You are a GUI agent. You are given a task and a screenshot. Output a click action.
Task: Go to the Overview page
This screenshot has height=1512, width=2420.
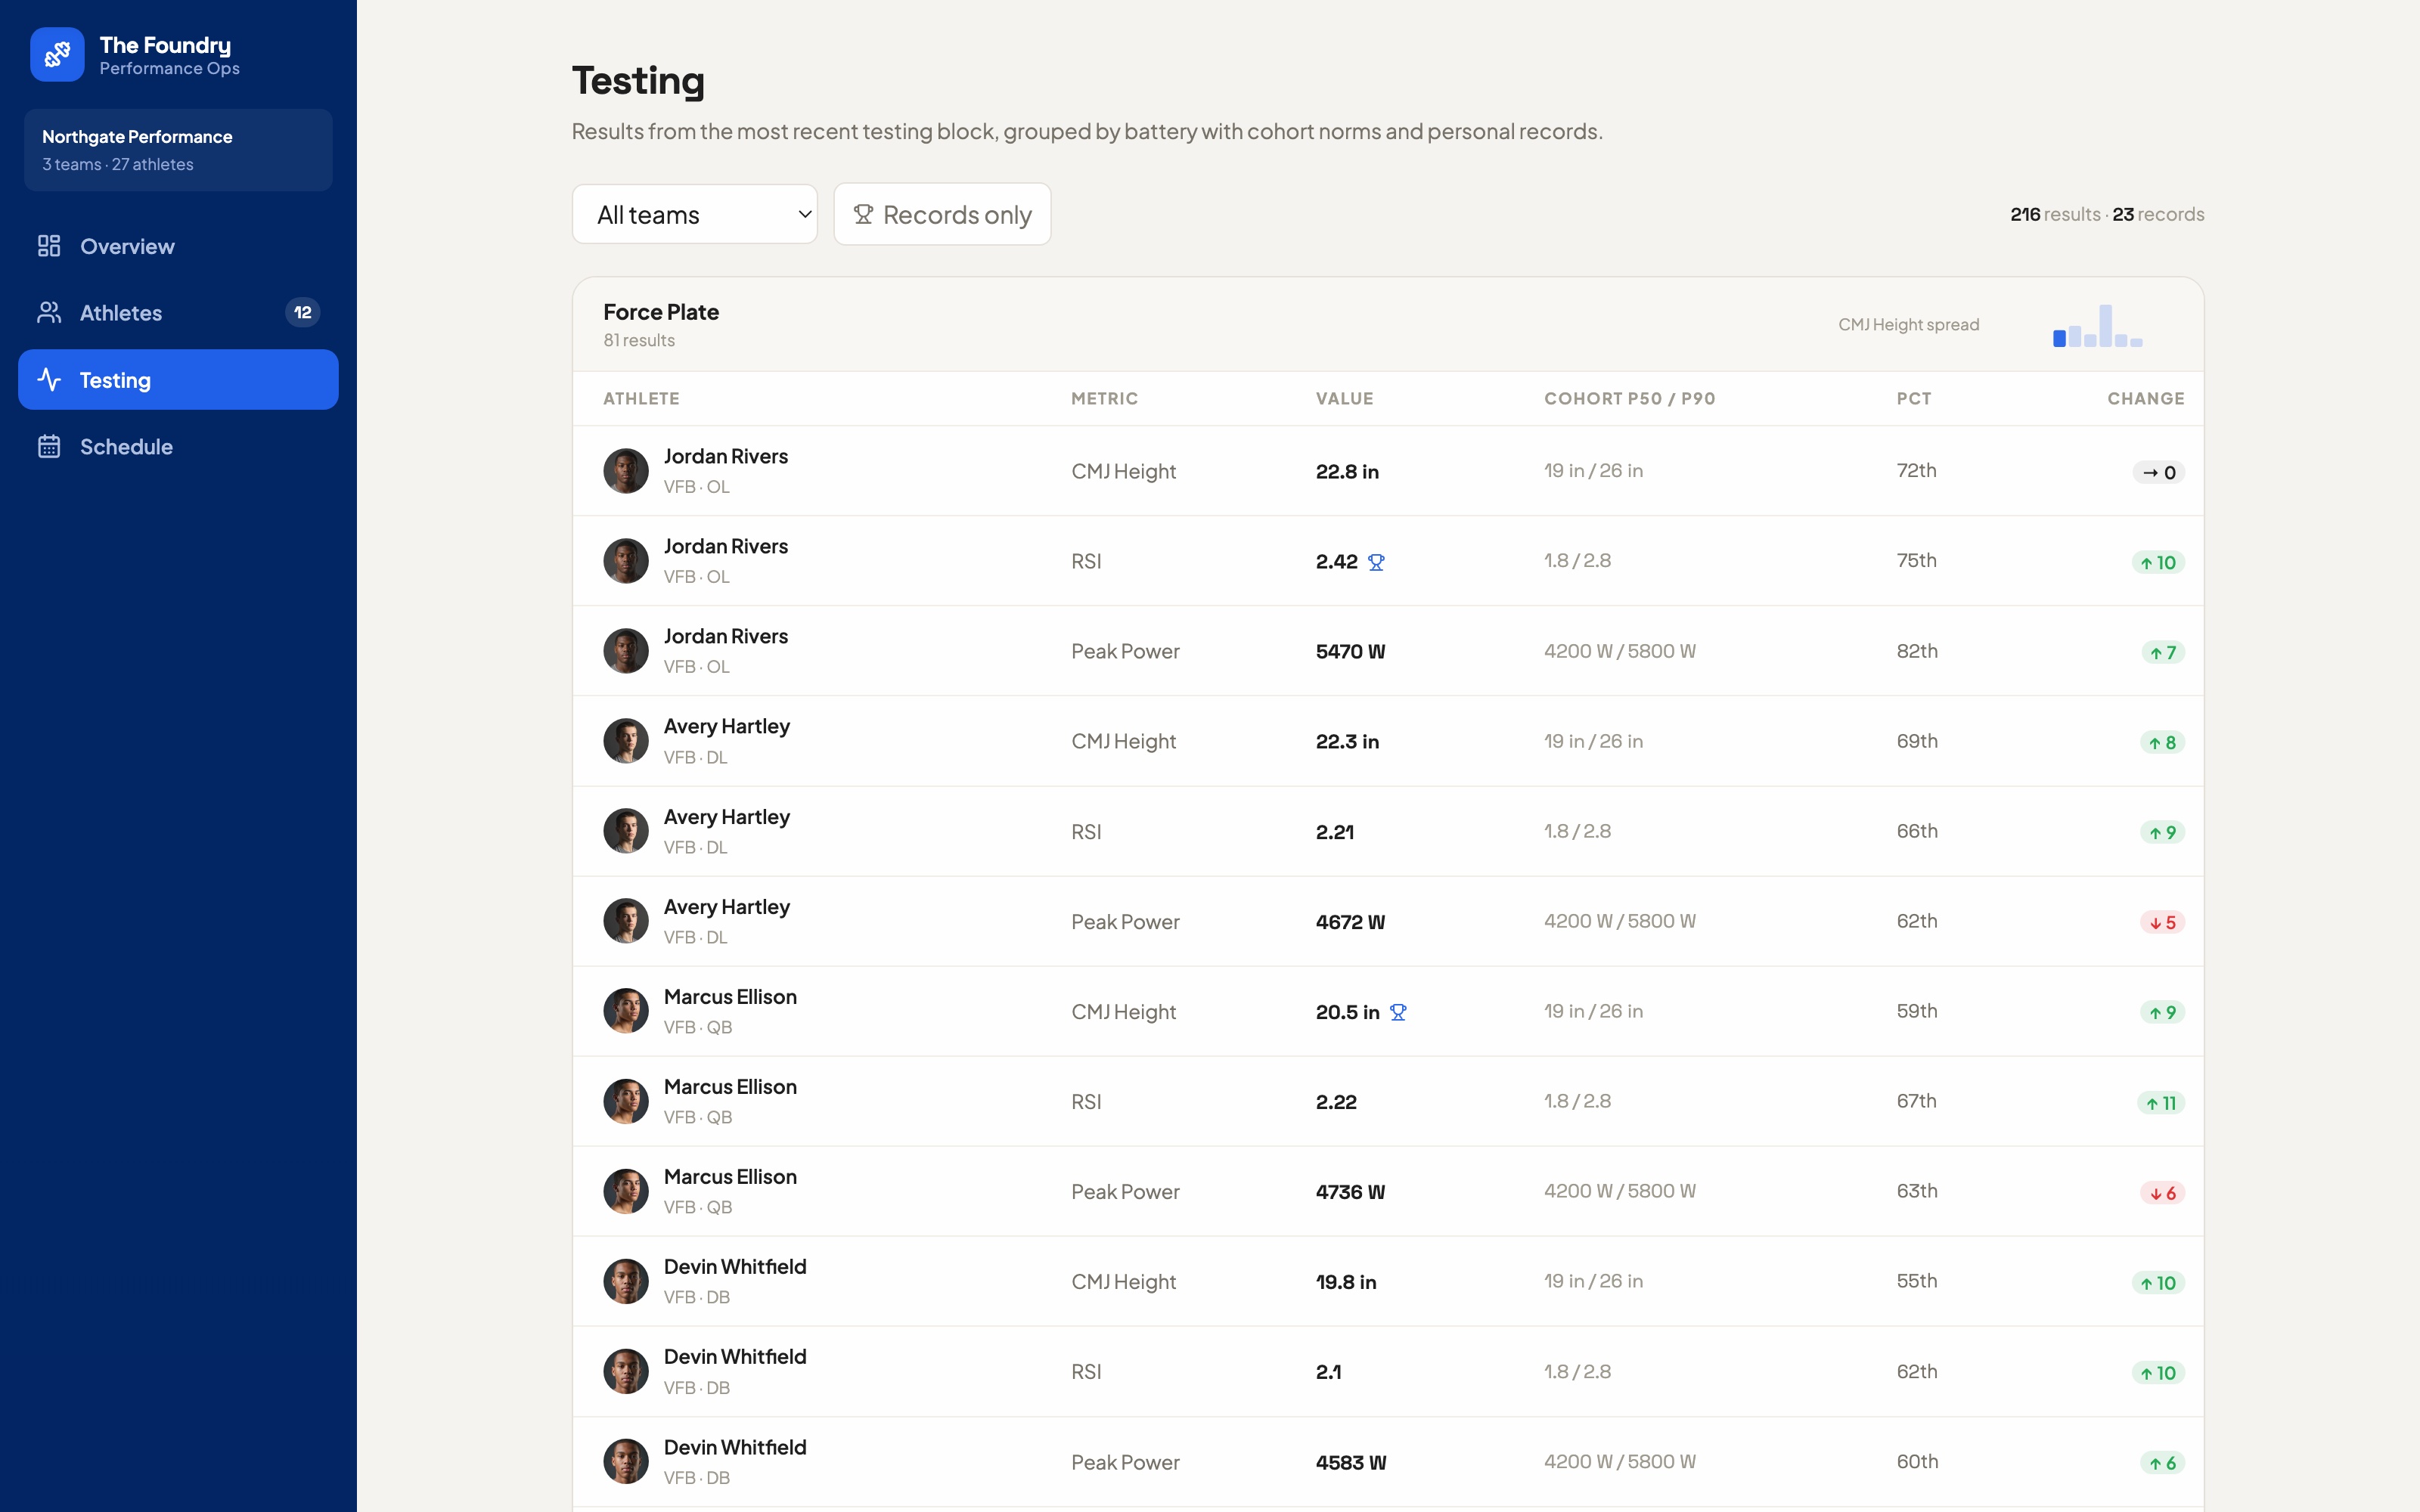point(178,246)
